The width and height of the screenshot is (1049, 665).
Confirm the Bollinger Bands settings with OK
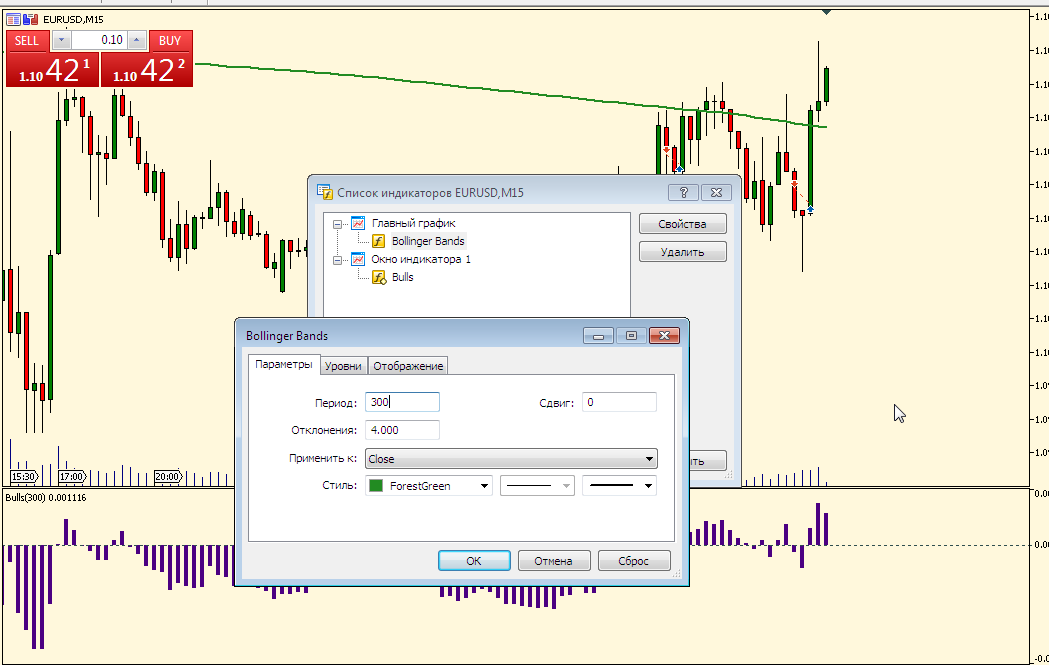coord(474,561)
